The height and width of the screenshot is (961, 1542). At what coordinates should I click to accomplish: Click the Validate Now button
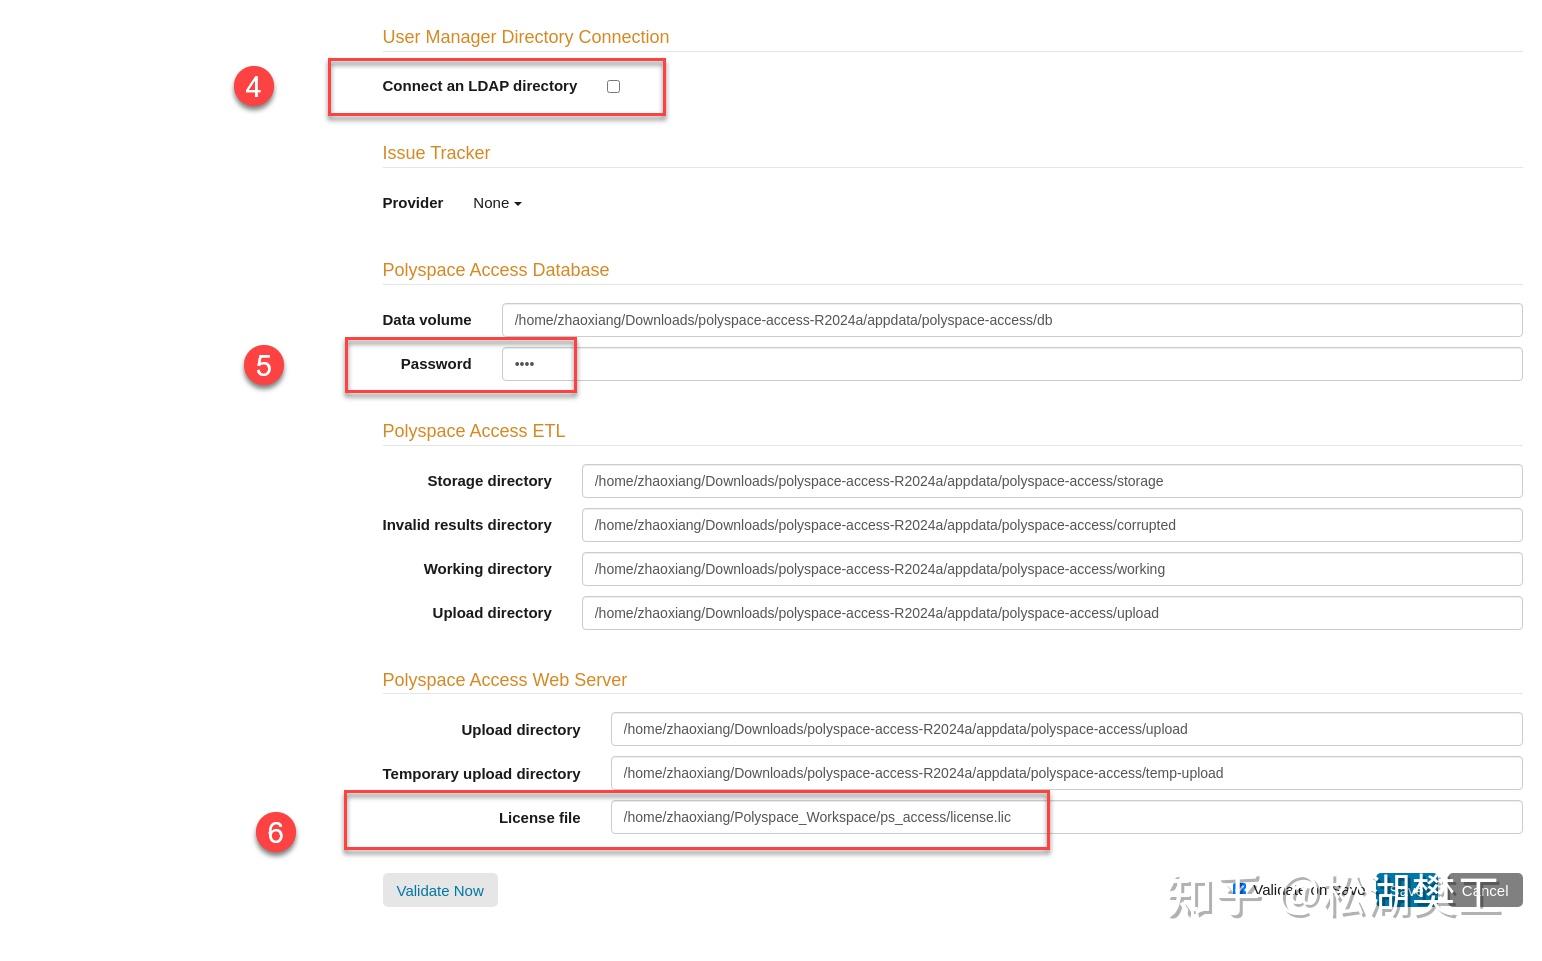[x=440, y=890]
